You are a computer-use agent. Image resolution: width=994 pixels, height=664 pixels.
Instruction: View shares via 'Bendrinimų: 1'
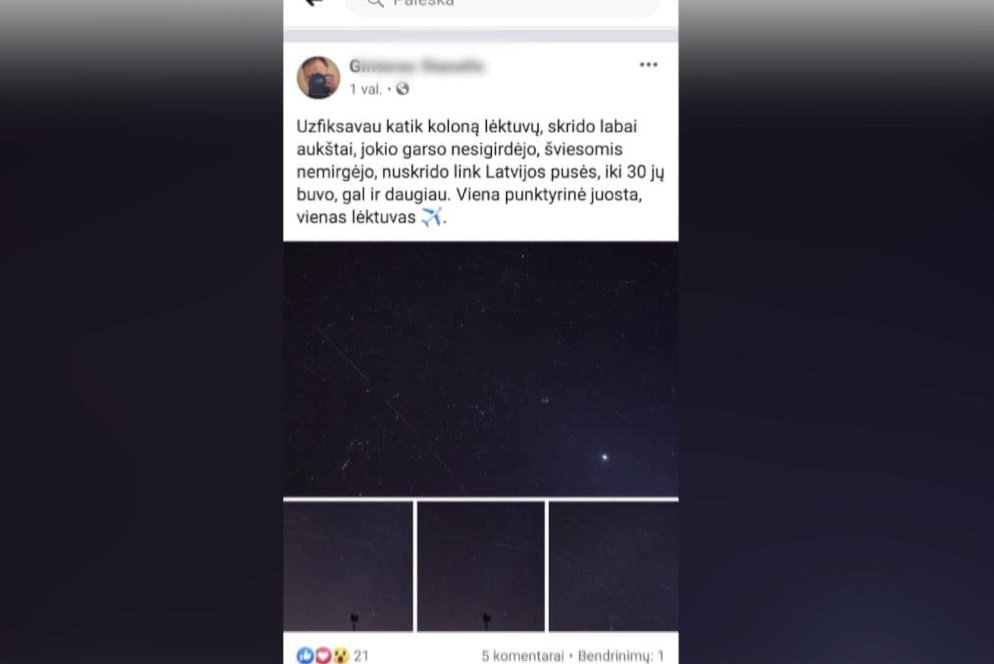pos(621,656)
